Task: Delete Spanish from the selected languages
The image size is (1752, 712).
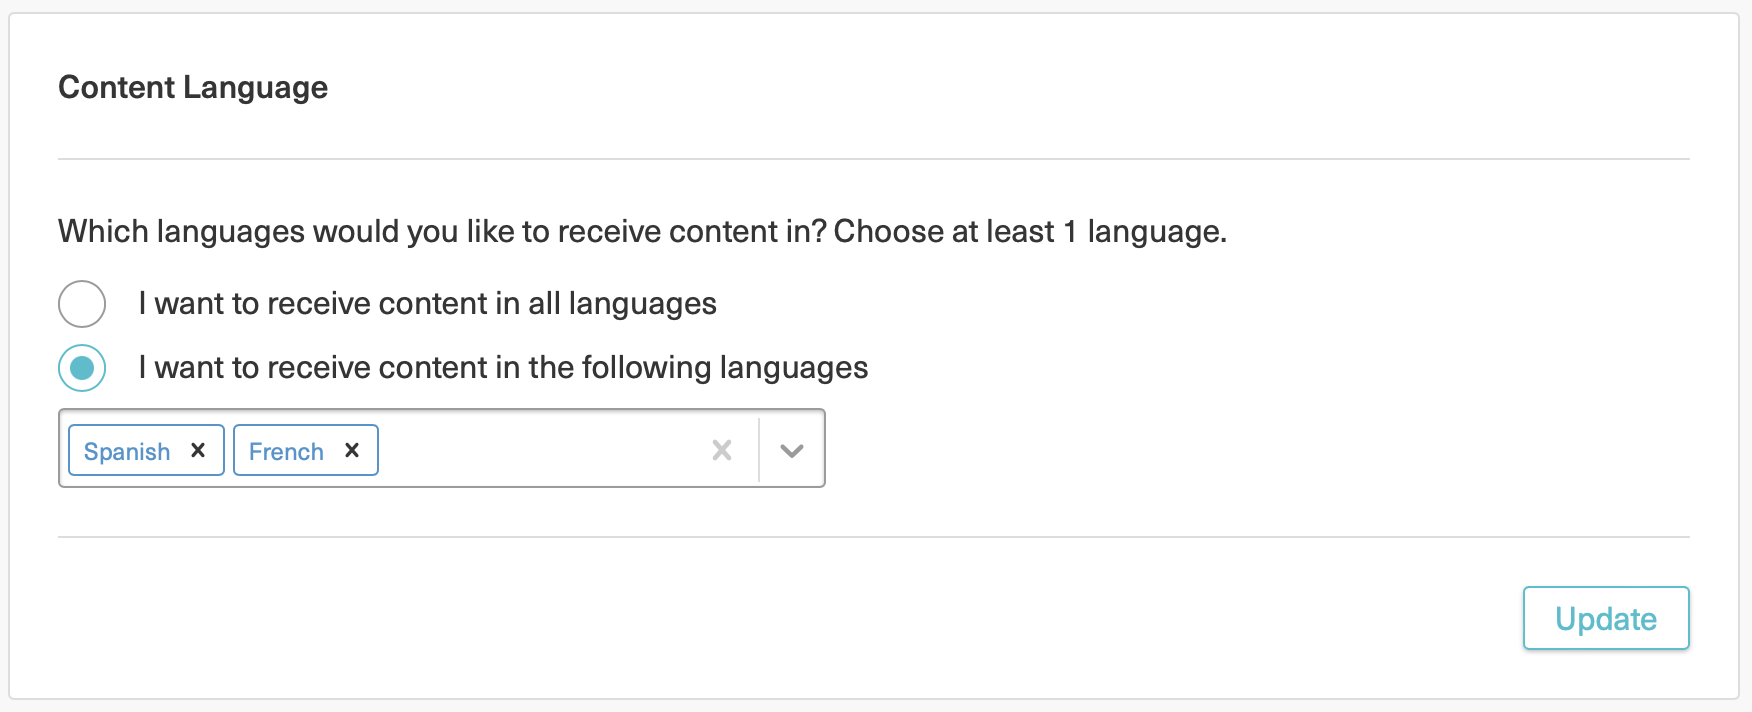Action: [198, 451]
